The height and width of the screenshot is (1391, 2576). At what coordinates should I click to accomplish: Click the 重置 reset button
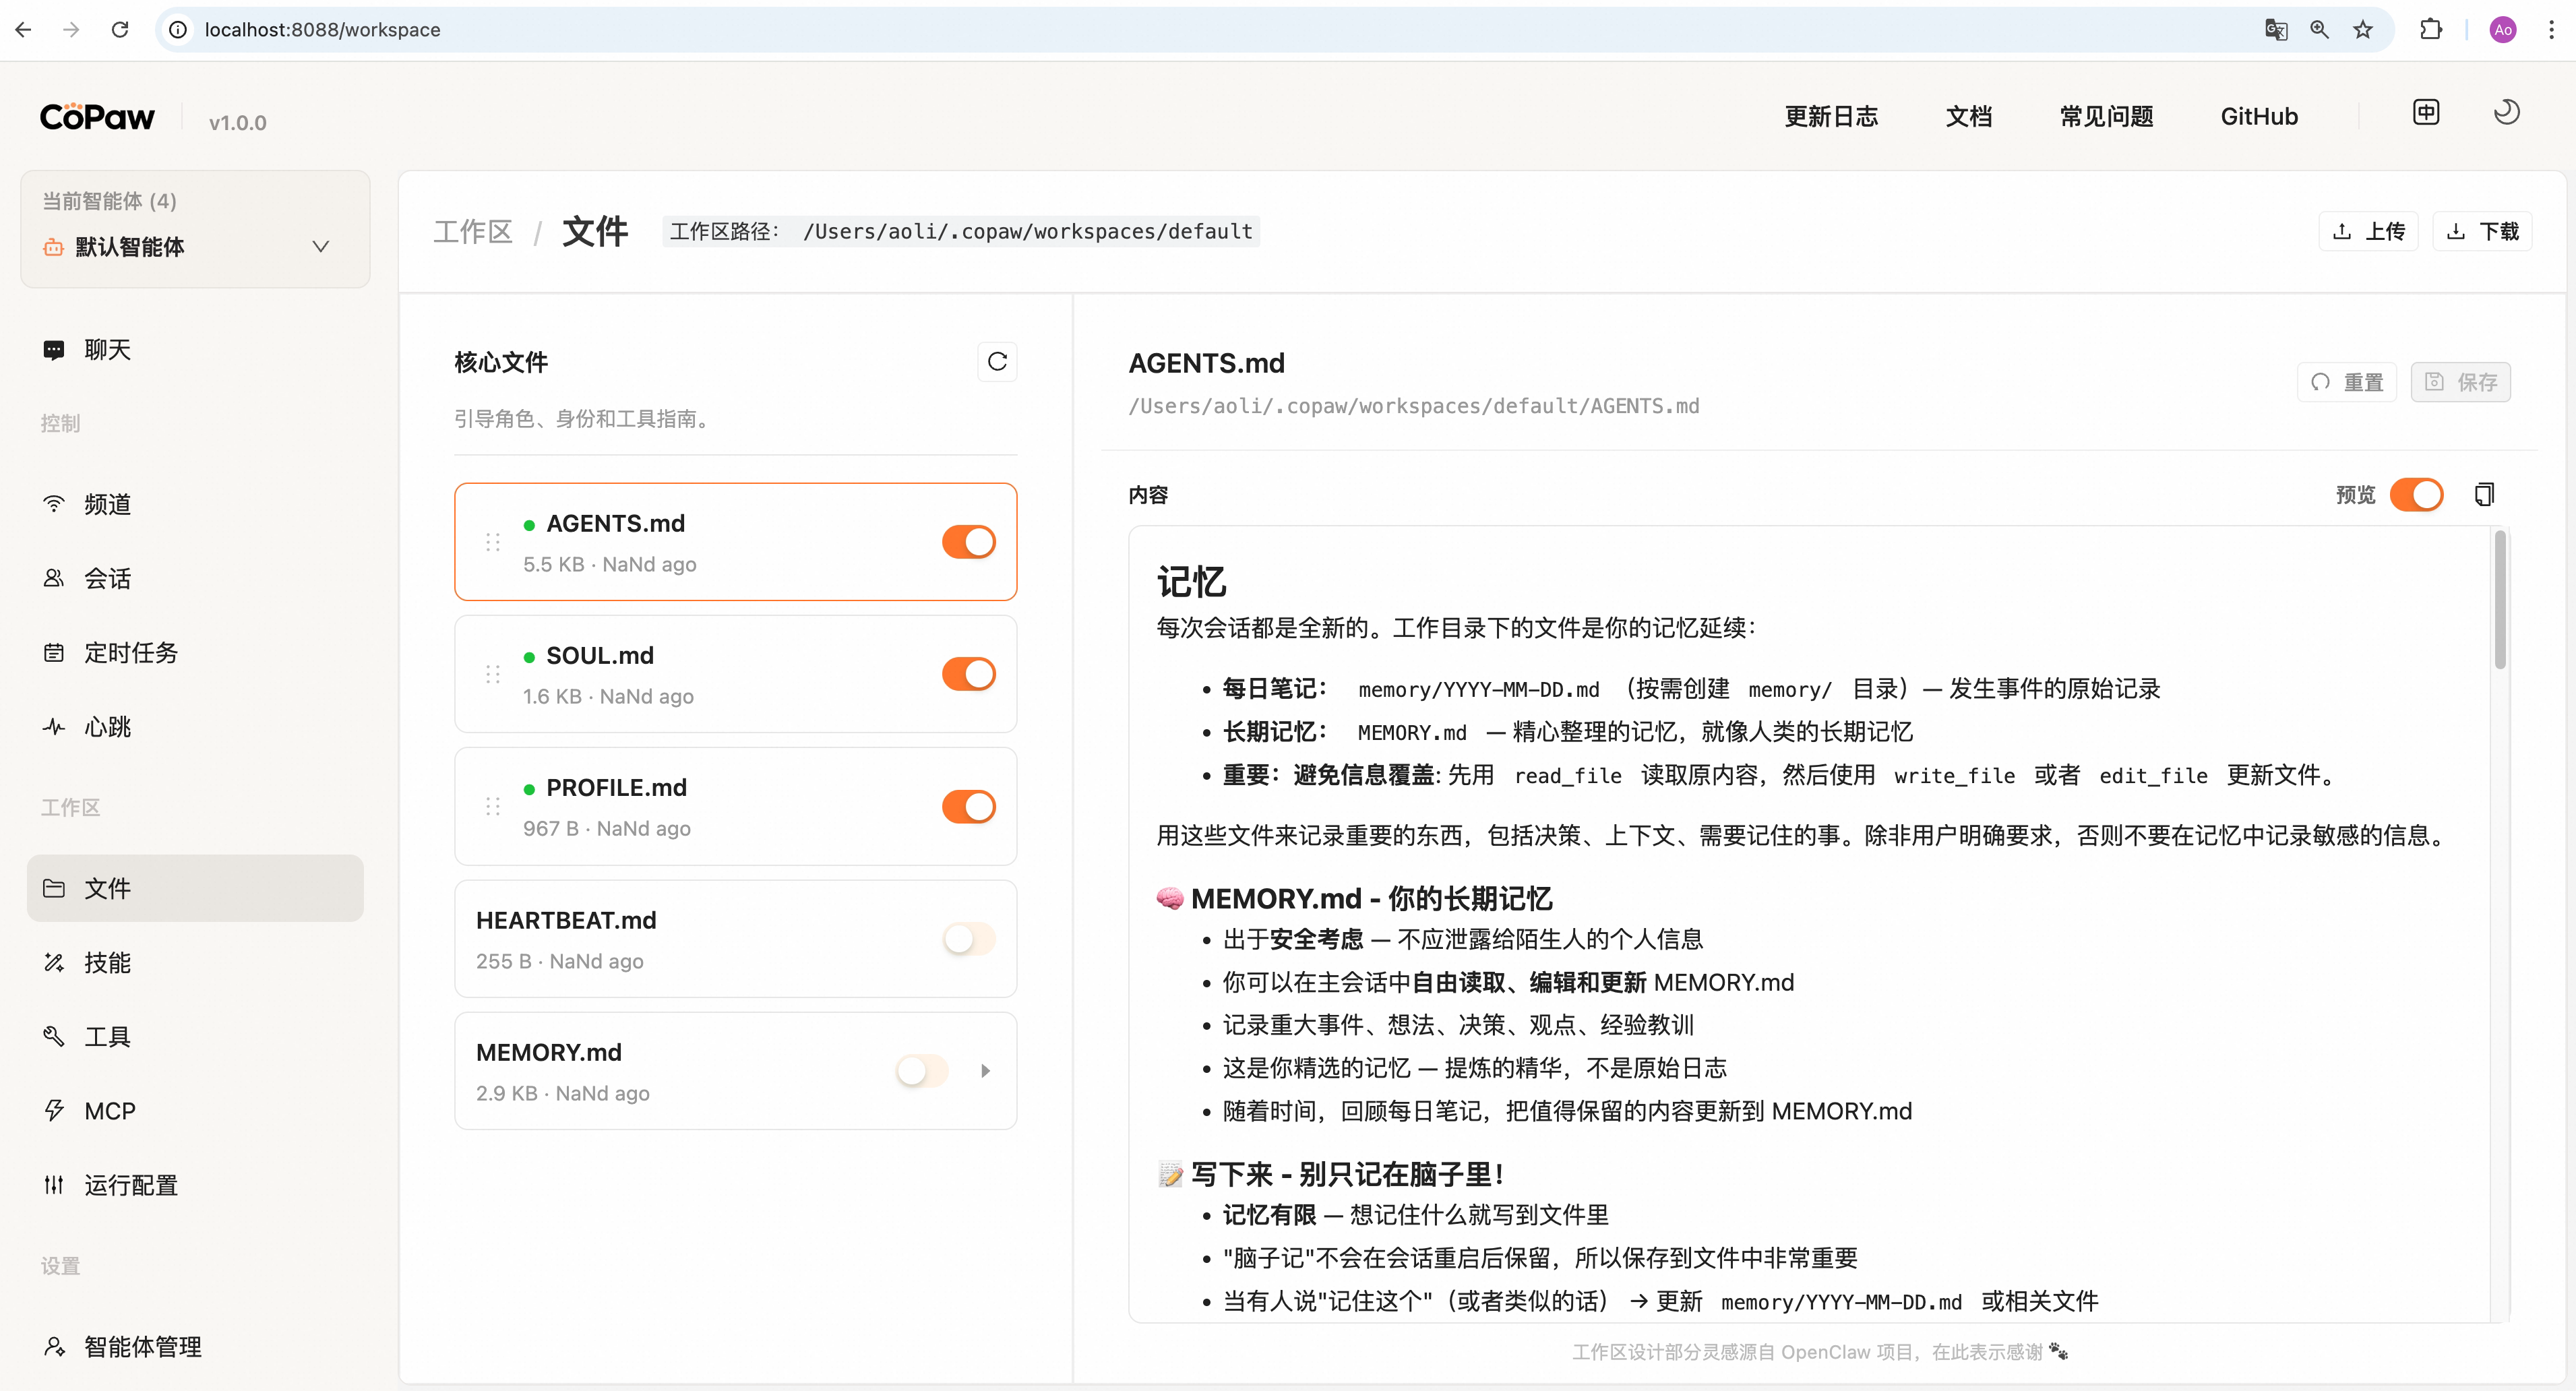pos(2347,382)
